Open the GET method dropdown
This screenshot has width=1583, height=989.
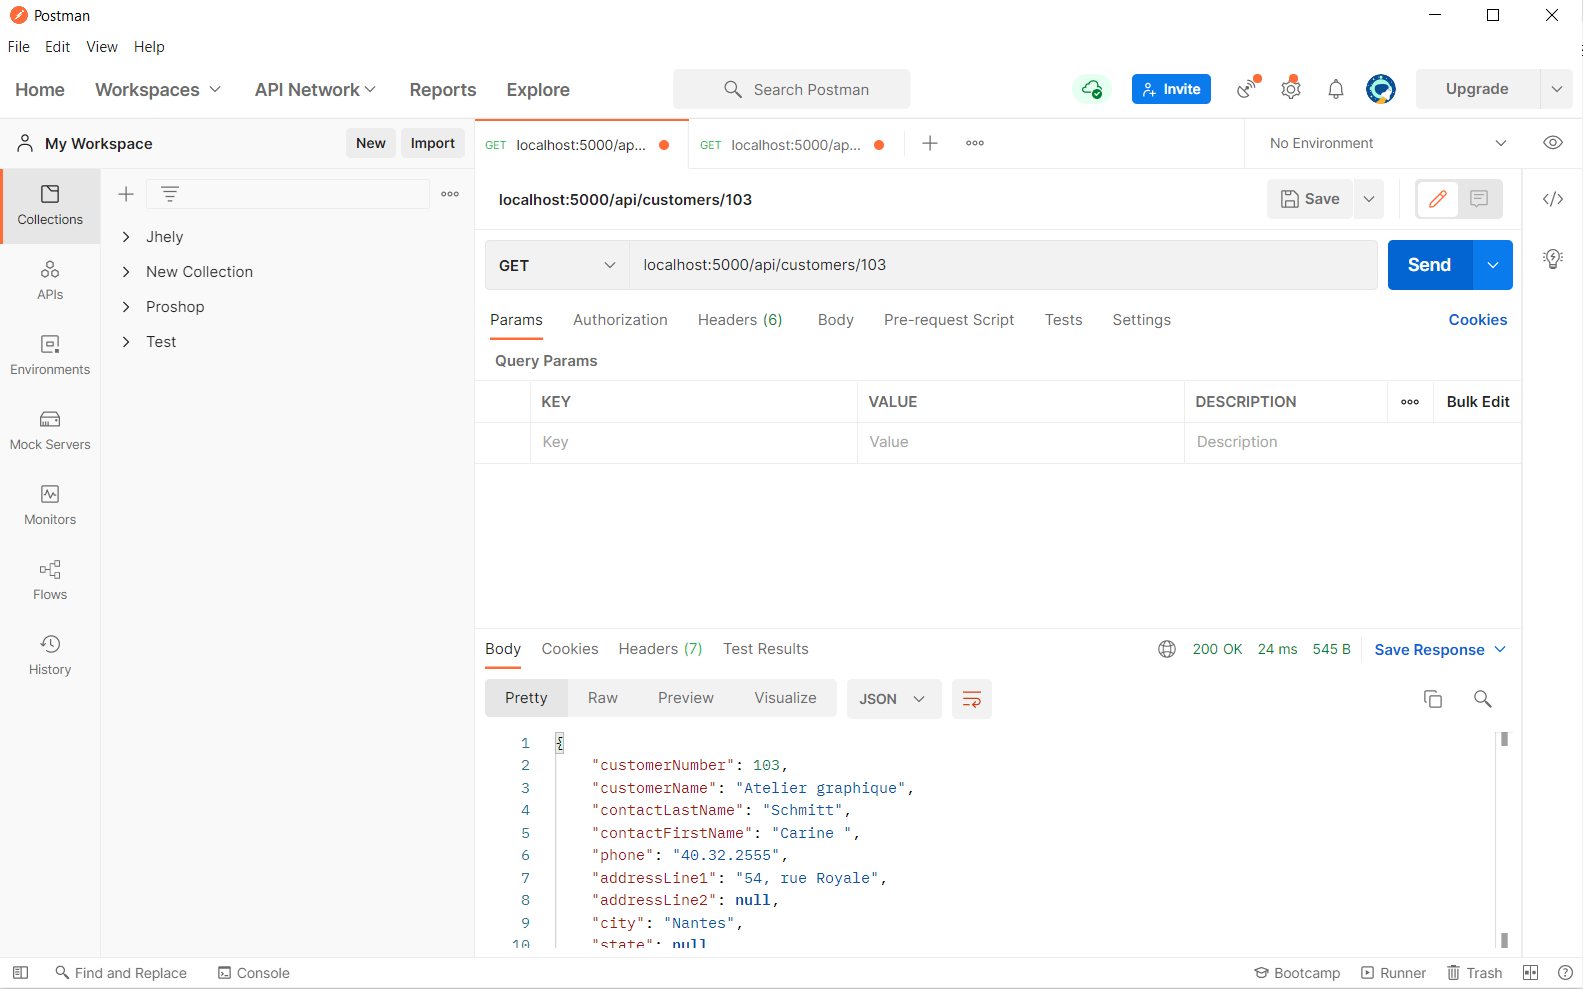click(x=557, y=265)
